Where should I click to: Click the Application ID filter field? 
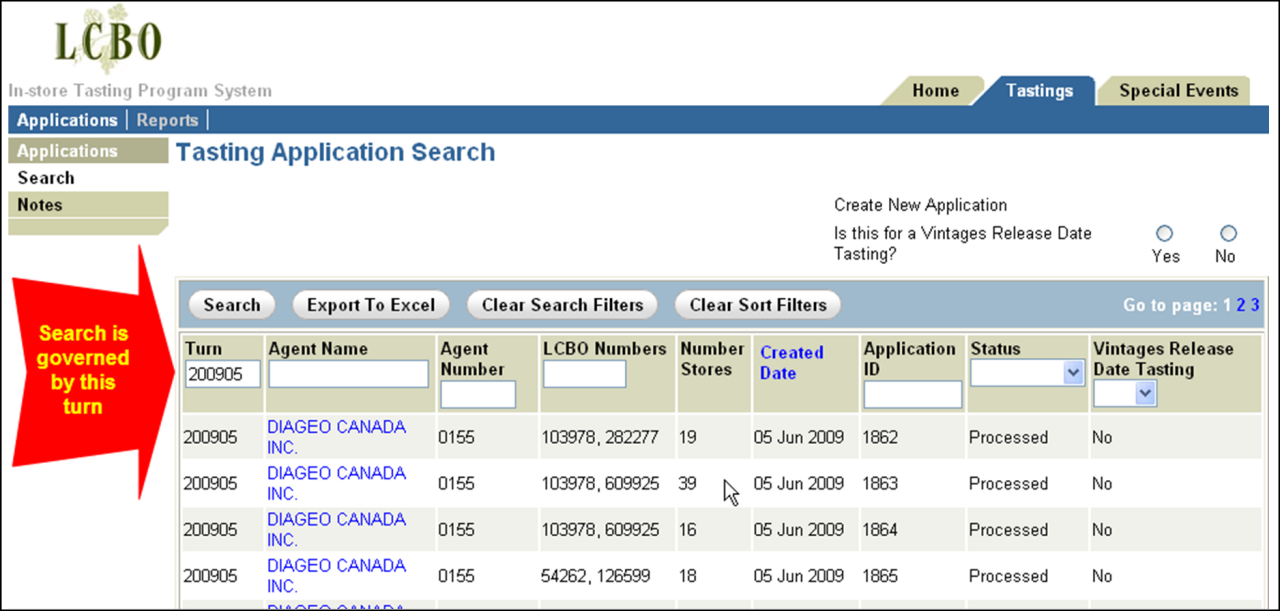tap(913, 395)
